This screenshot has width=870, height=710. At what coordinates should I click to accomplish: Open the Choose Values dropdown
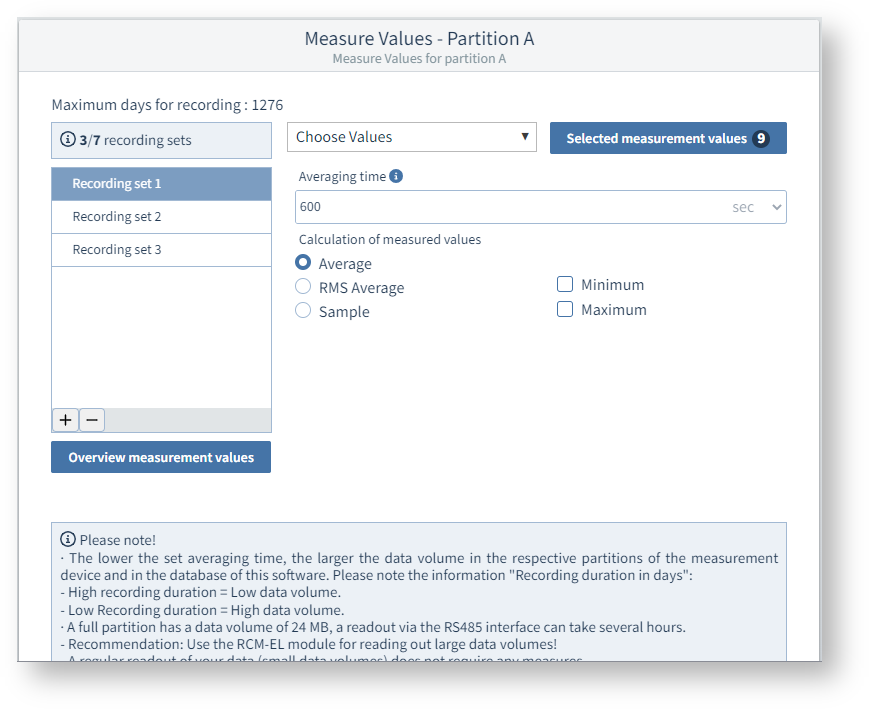[x=411, y=137]
